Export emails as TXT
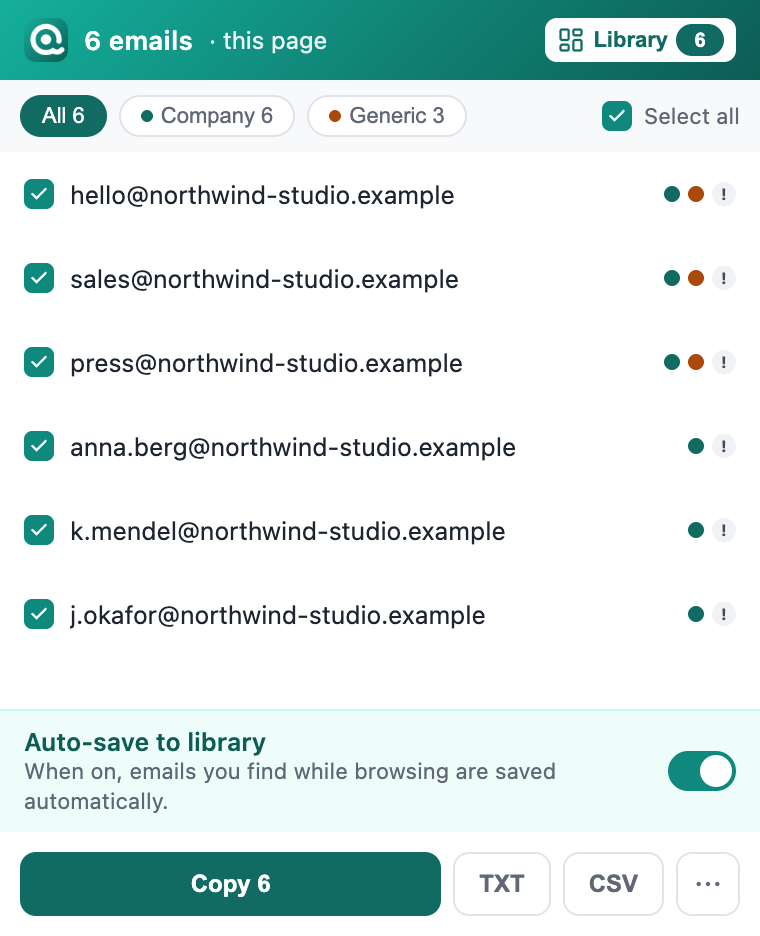This screenshot has height=936, width=760. [501, 884]
